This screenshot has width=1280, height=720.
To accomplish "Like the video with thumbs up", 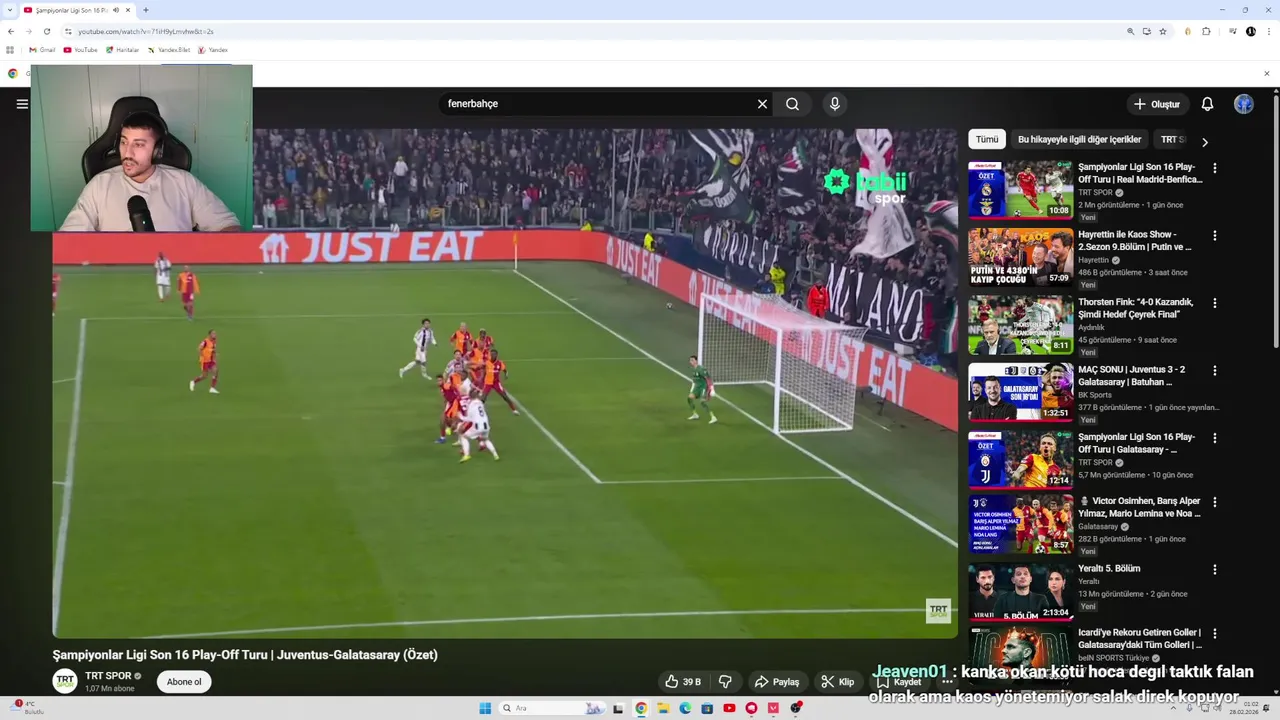I will 683,682.
